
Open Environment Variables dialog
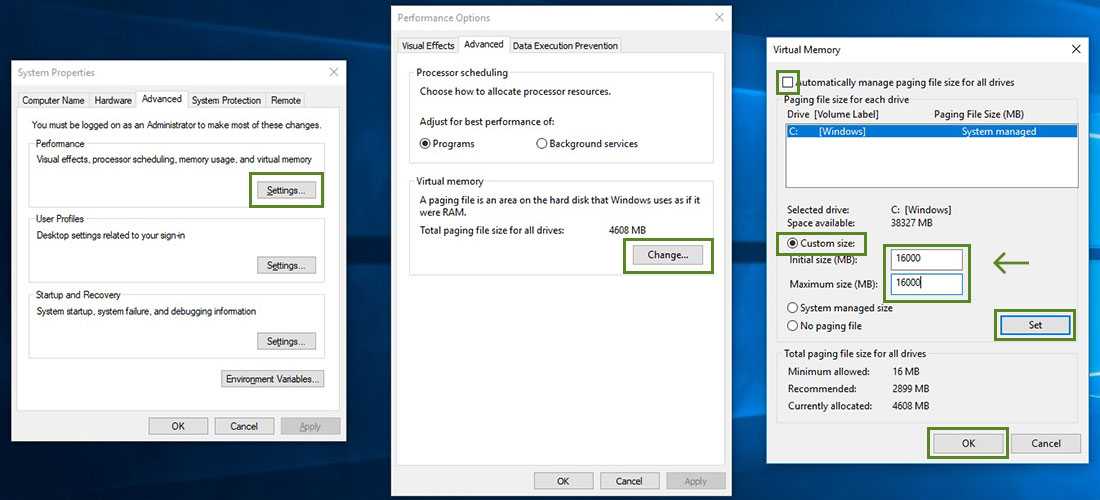coord(273,379)
